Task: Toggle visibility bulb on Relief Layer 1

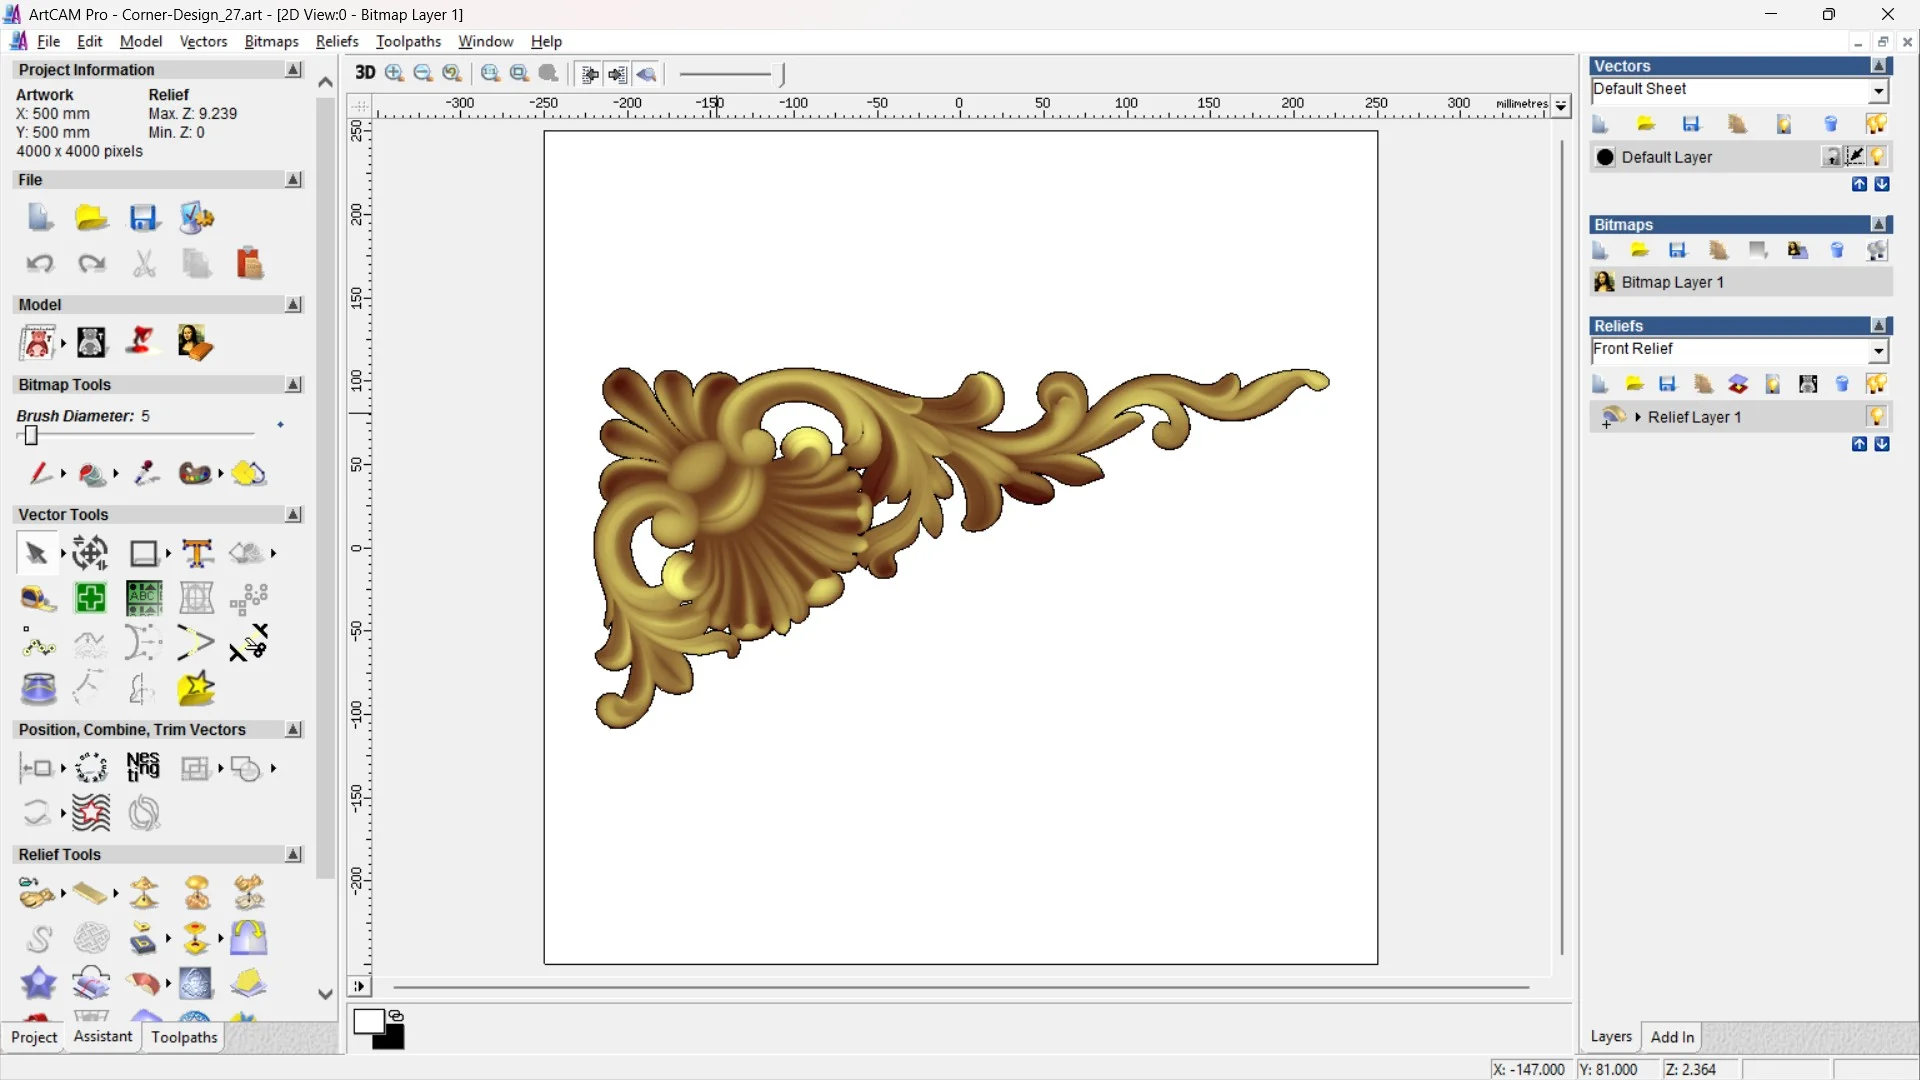Action: (1877, 417)
